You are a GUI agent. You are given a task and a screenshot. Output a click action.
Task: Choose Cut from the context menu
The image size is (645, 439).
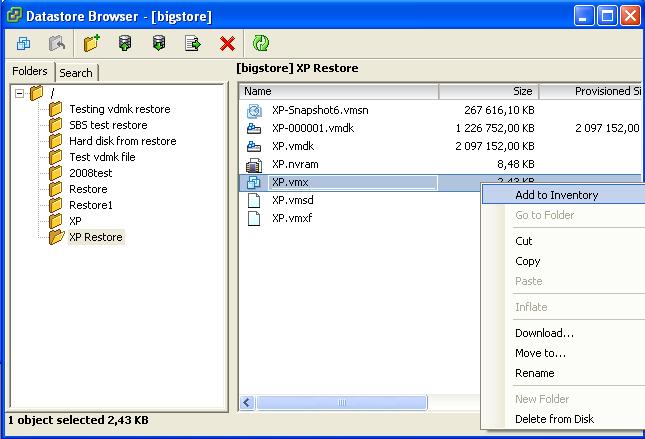coord(524,241)
